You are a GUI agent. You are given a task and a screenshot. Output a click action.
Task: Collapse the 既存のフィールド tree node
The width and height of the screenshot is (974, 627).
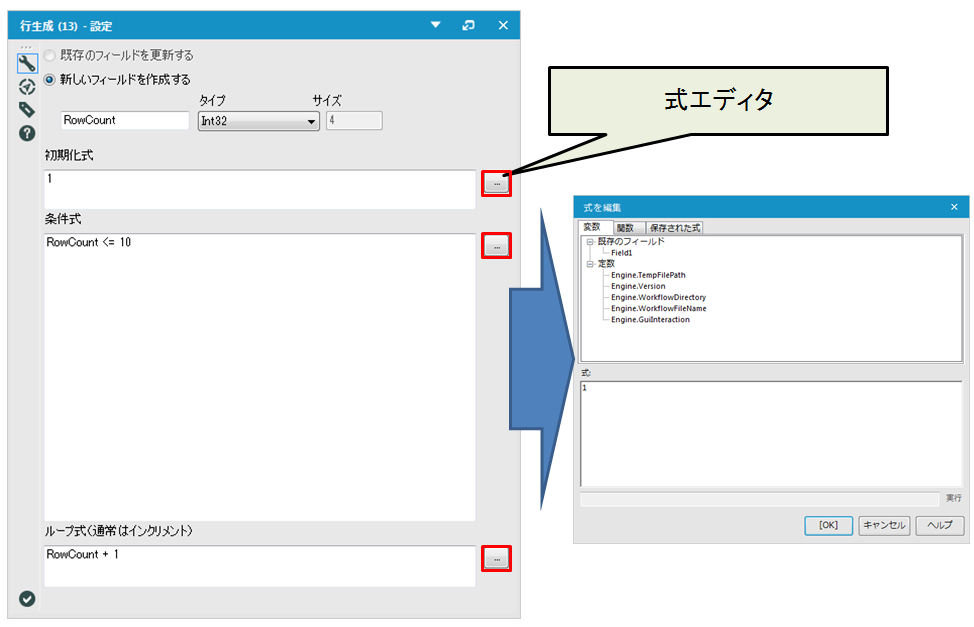tap(590, 242)
